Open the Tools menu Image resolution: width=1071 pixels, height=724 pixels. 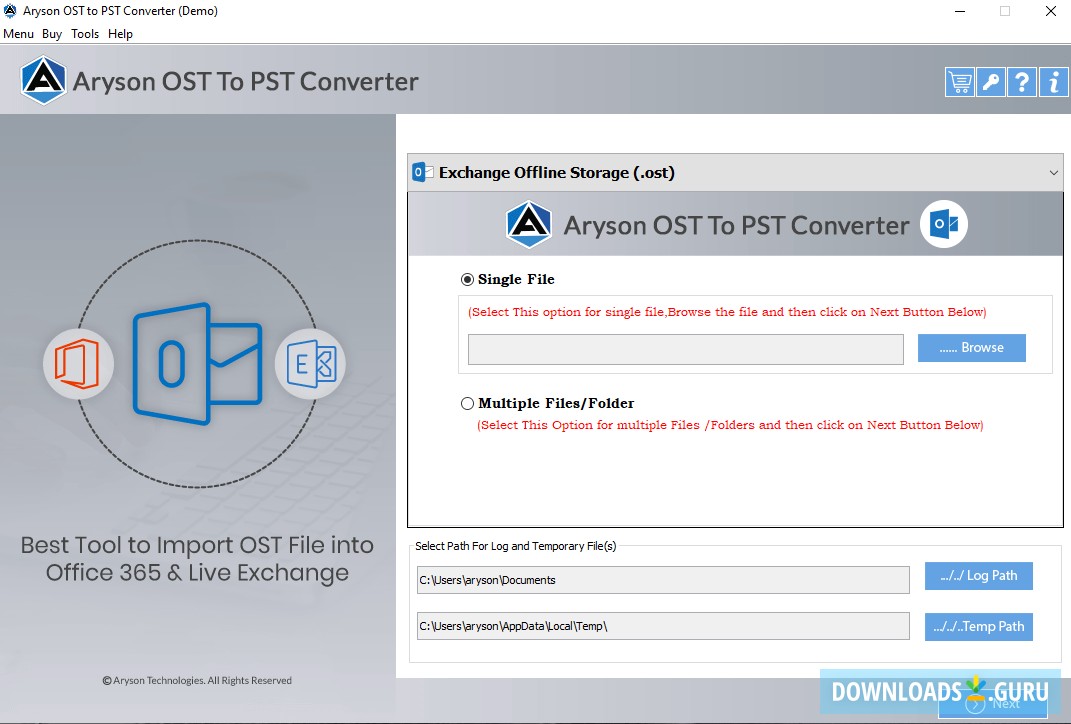pos(85,33)
